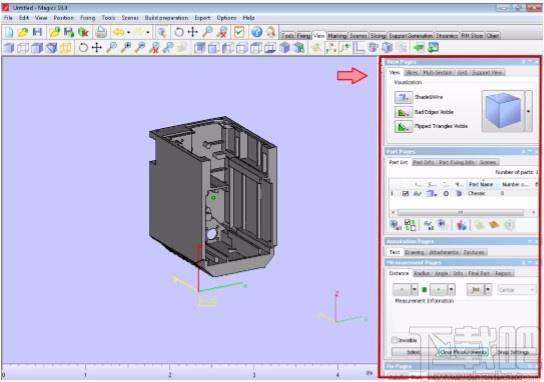The height and width of the screenshot is (382, 544).
Task: Open the measurement type icon dropdown arrow
Action: click(x=488, y=289)
